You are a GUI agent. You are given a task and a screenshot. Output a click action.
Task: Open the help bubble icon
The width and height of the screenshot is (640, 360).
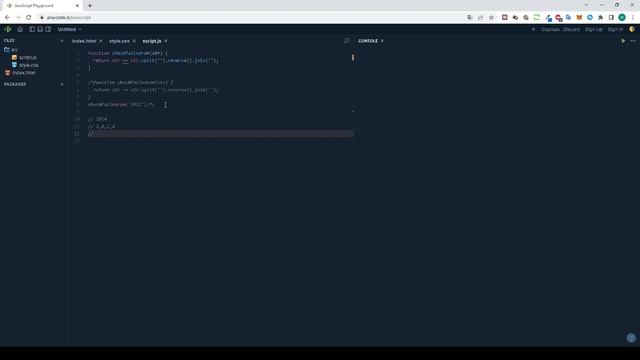(631, 338)
